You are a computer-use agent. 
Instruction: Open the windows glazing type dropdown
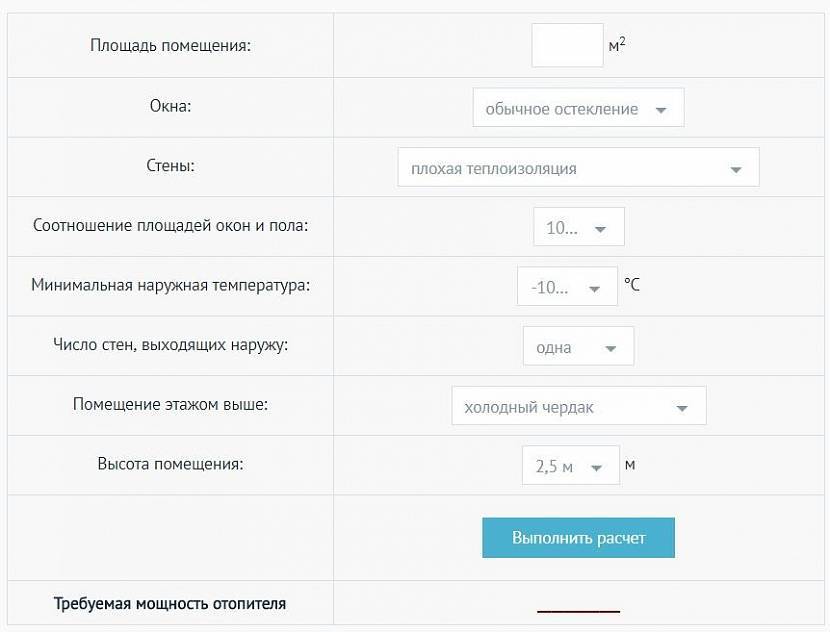578,109
